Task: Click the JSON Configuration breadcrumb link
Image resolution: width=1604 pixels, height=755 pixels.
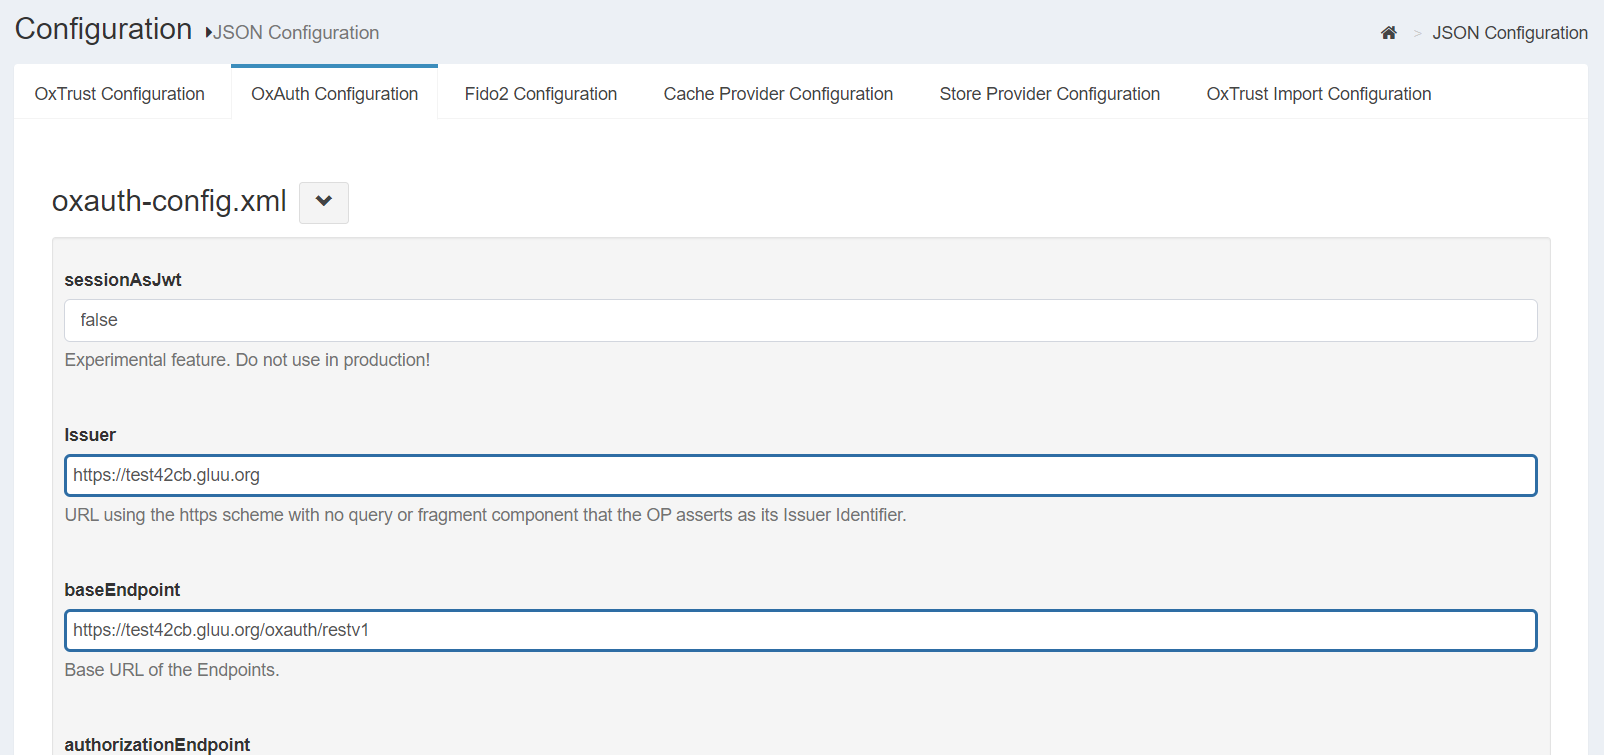Action: coord(1509,33)
